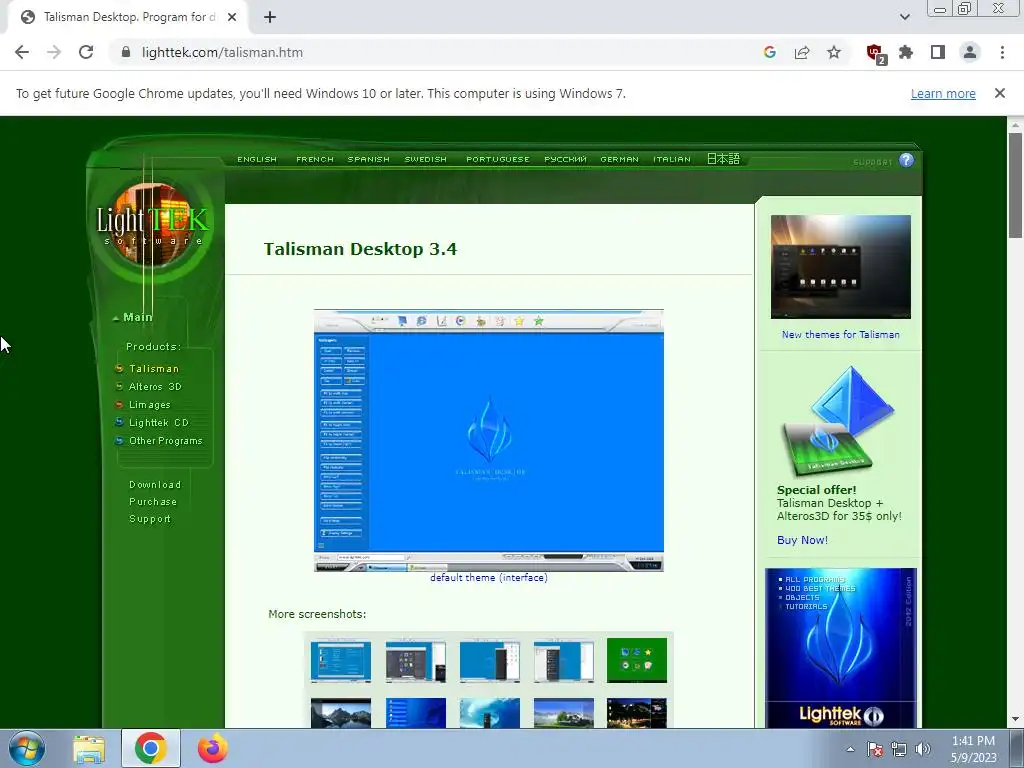Open the night city thumbnail in second row
The height and width of the screenshot is (768, 1024).
pos(637,713)
